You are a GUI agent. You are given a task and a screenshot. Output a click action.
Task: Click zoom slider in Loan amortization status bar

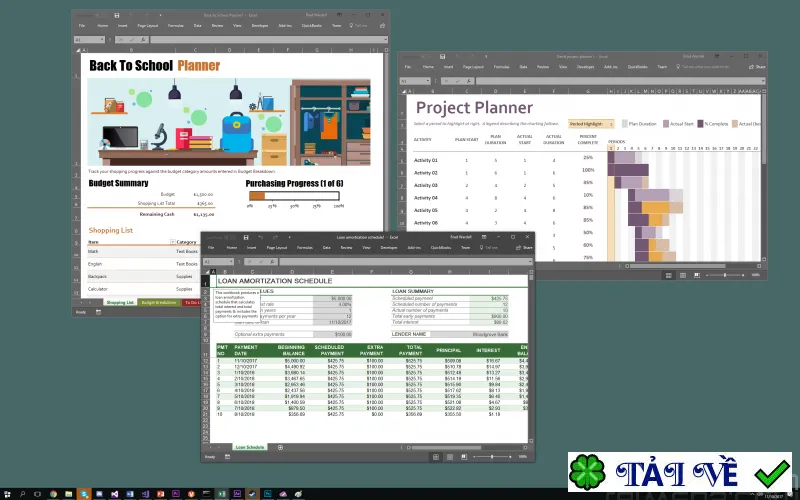(492, 457)
